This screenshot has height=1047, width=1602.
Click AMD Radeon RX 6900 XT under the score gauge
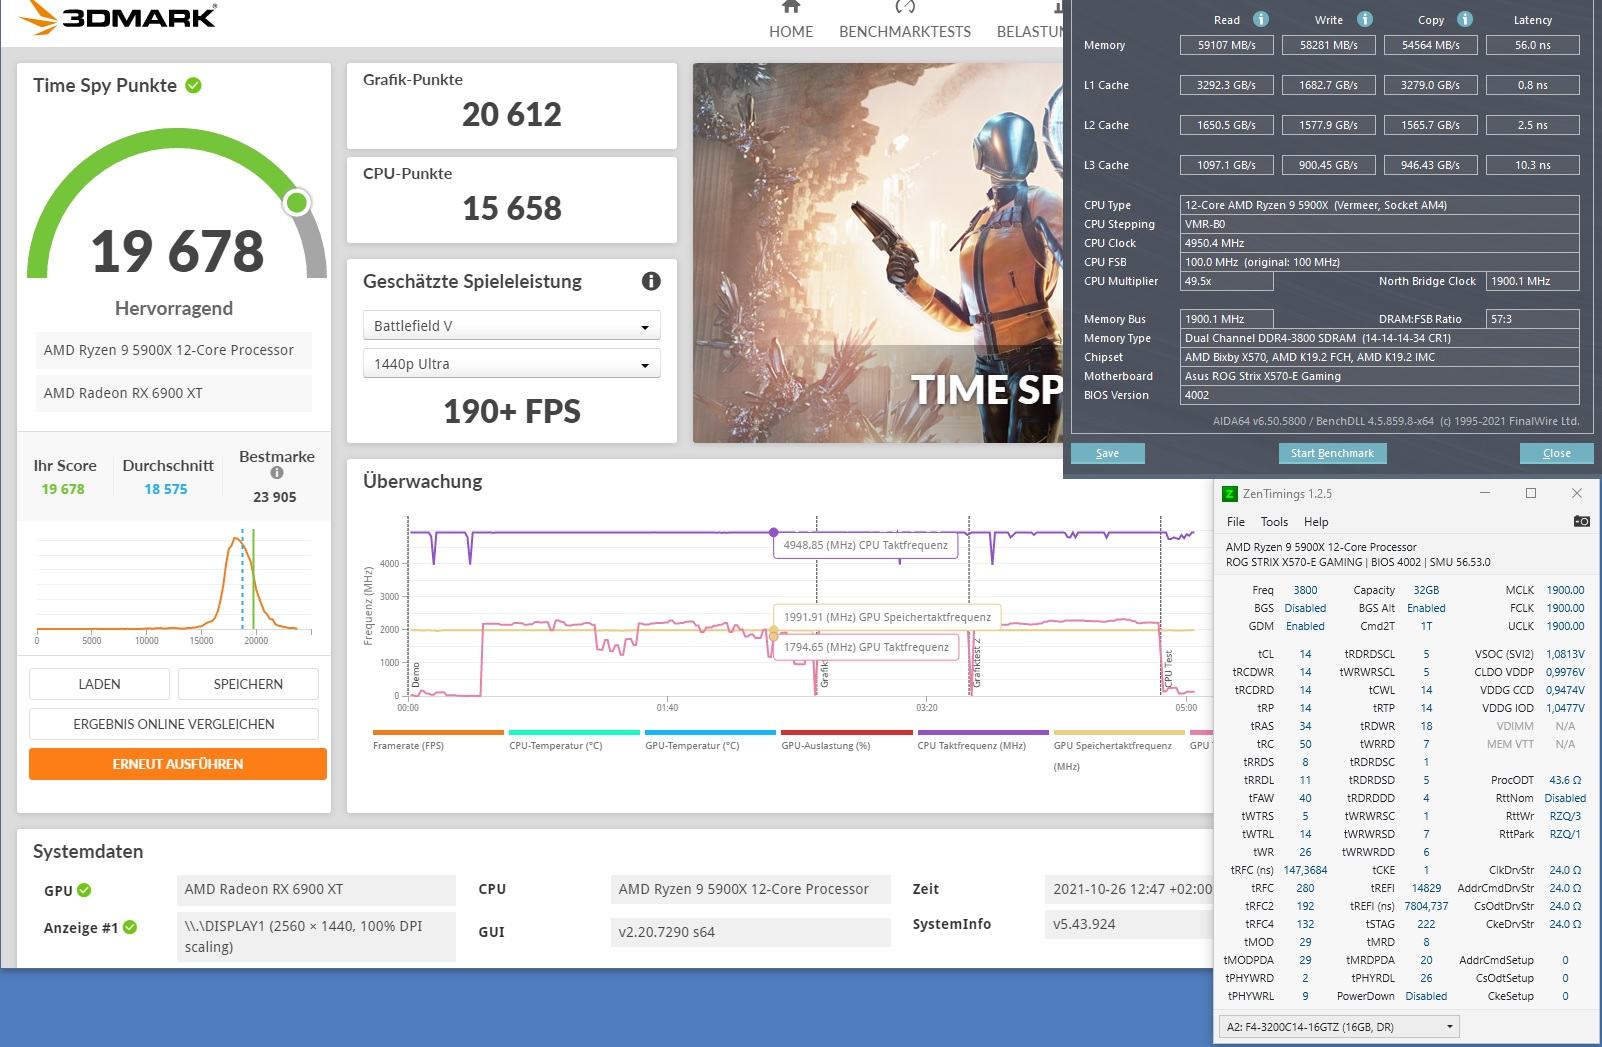pos(174,393)
